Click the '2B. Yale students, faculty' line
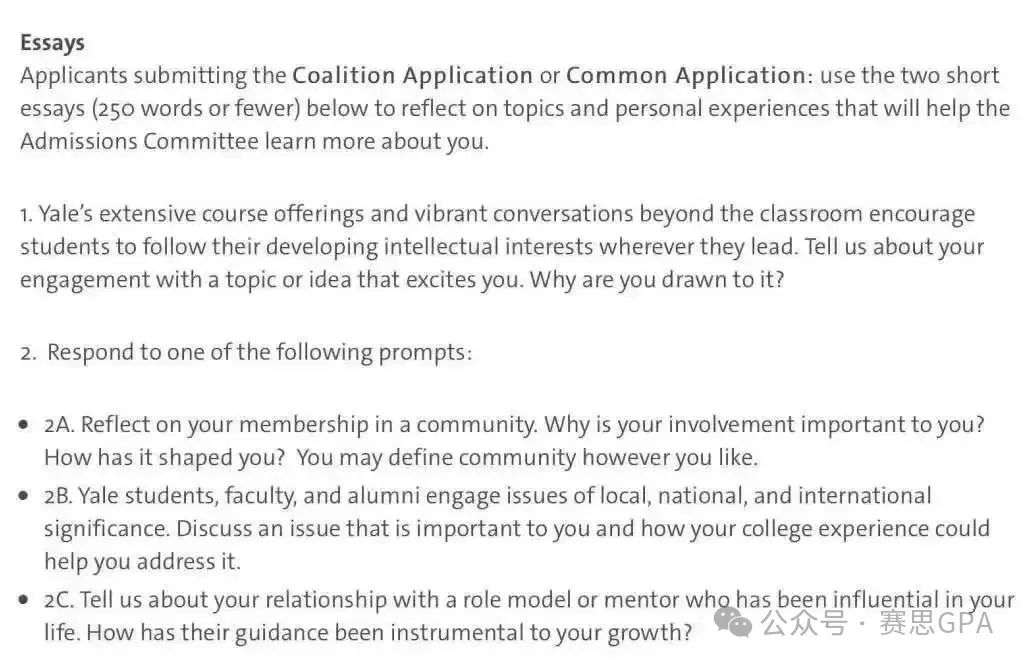This screenshot has width=1025, height=664. (x=488, y=495)
